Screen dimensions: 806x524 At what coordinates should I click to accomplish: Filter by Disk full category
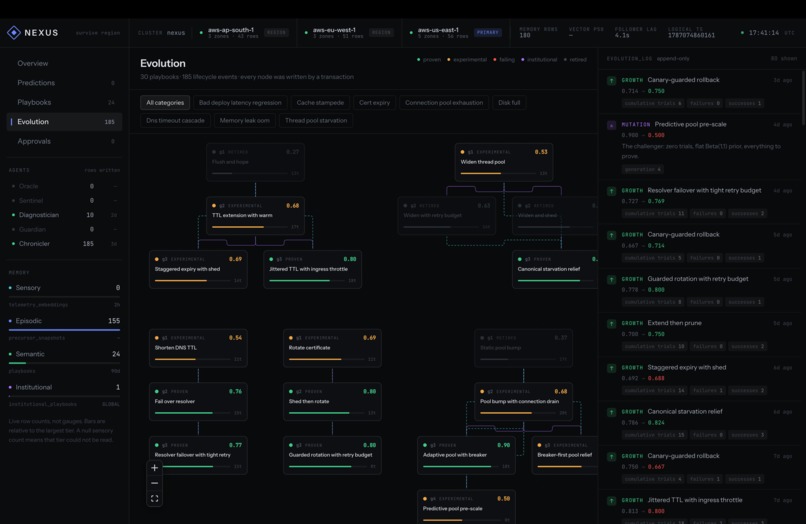point(509,103)
